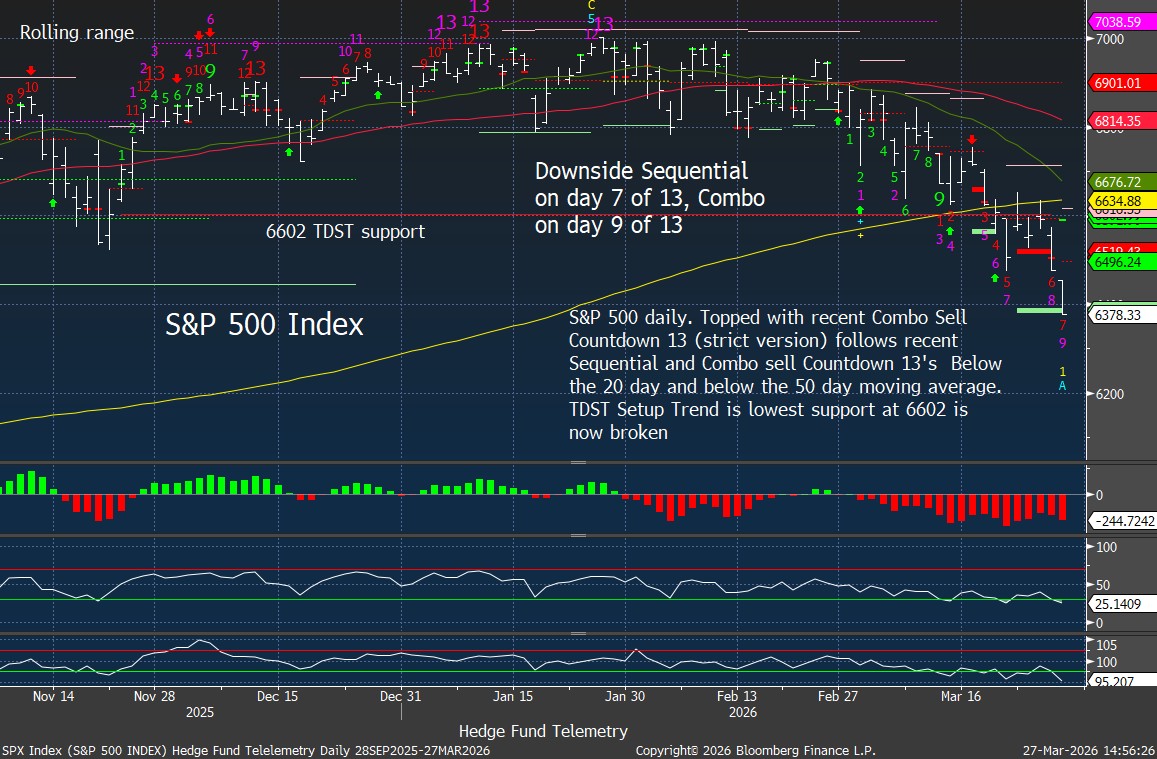Click the divider handle above the bottom indicator panel
Screen dimensions: 1157x759
click(578, 633)
